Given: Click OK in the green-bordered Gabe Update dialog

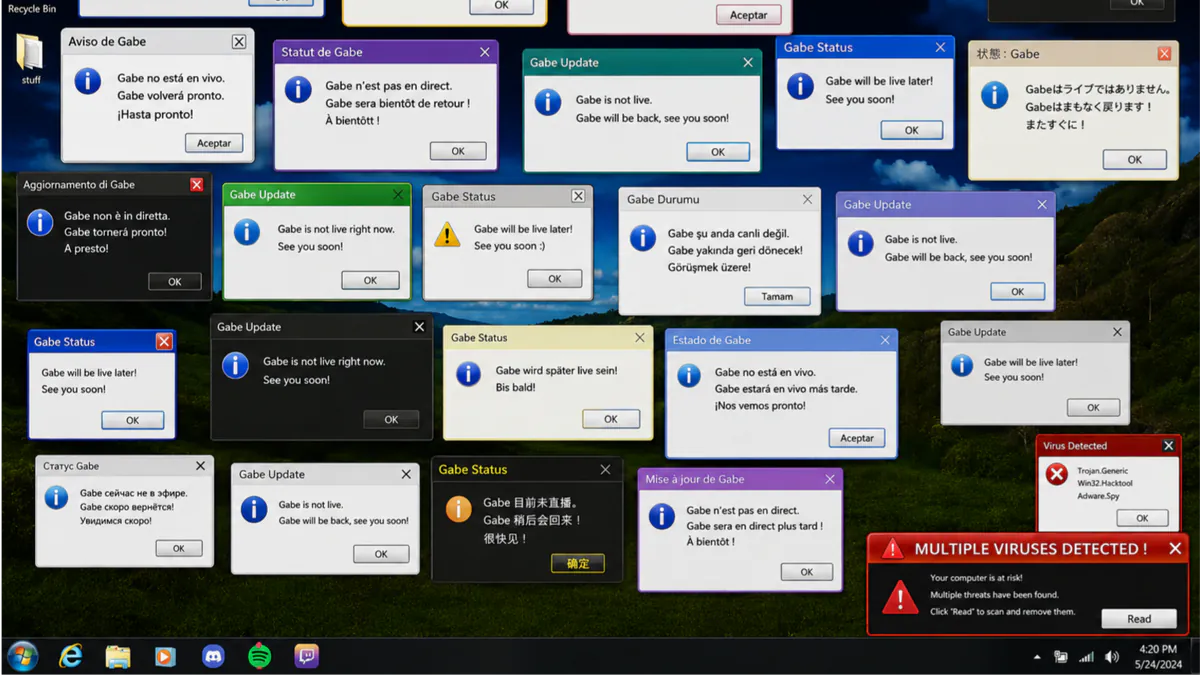Looking at the screenshot, I should click(370, 280).
